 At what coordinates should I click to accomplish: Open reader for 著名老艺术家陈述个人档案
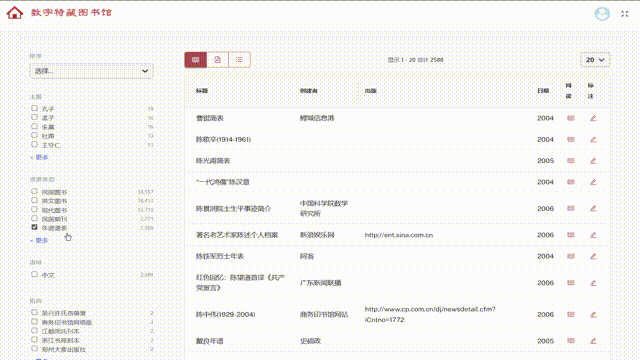(571, 235)
